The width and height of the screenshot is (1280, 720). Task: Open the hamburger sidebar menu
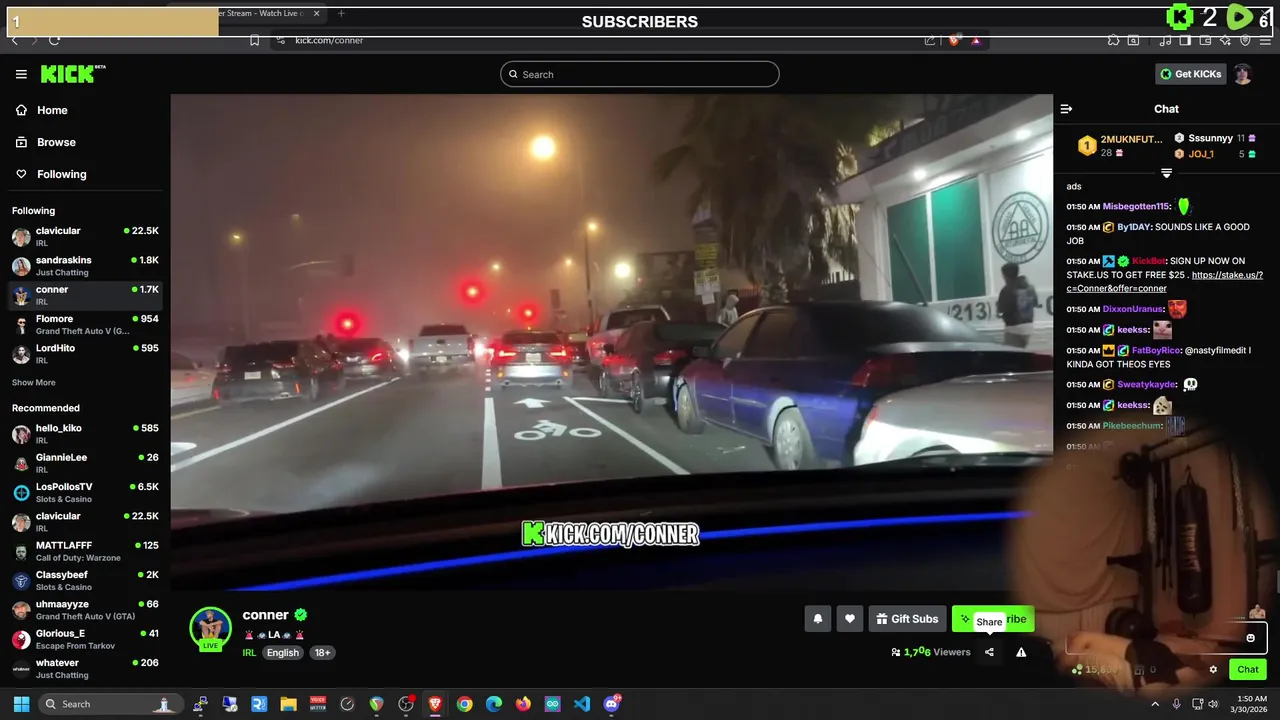[21, 74]
